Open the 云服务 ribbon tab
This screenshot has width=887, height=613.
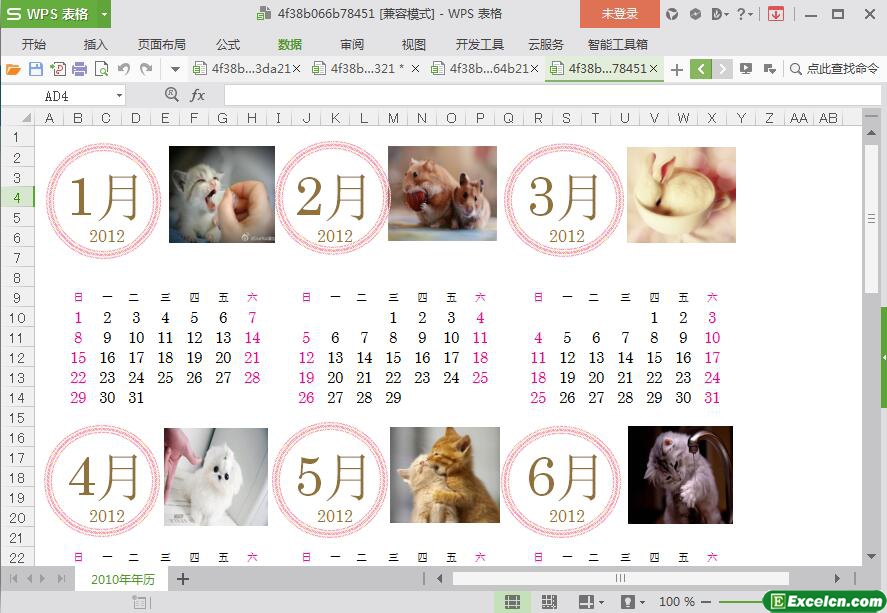pos(545,45)
